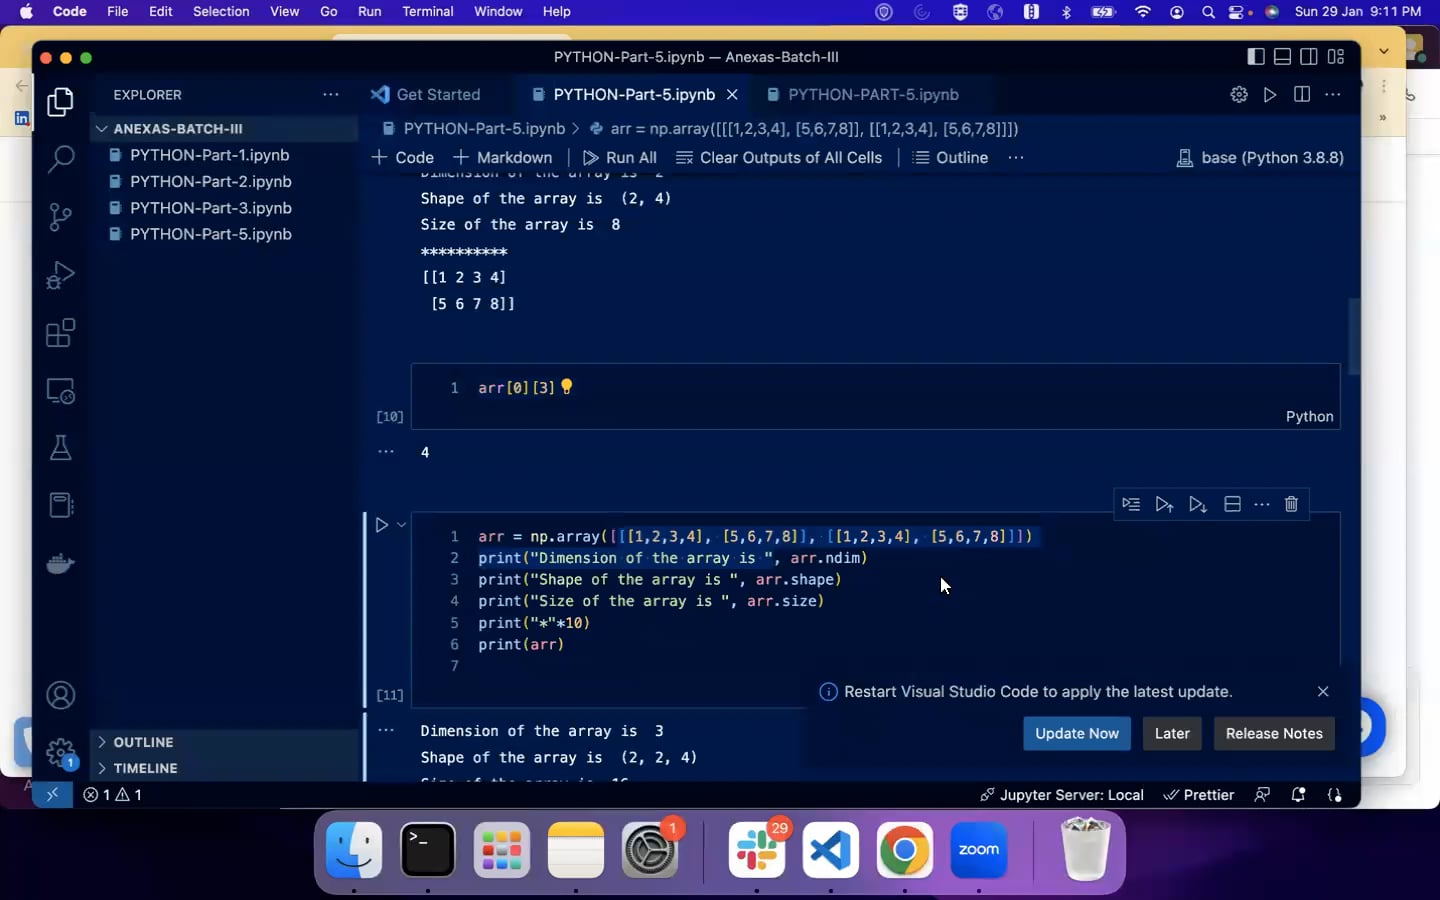Open the View menu in menu bar
Viewport: 1440px width, 900px height.
click(285, 12)
